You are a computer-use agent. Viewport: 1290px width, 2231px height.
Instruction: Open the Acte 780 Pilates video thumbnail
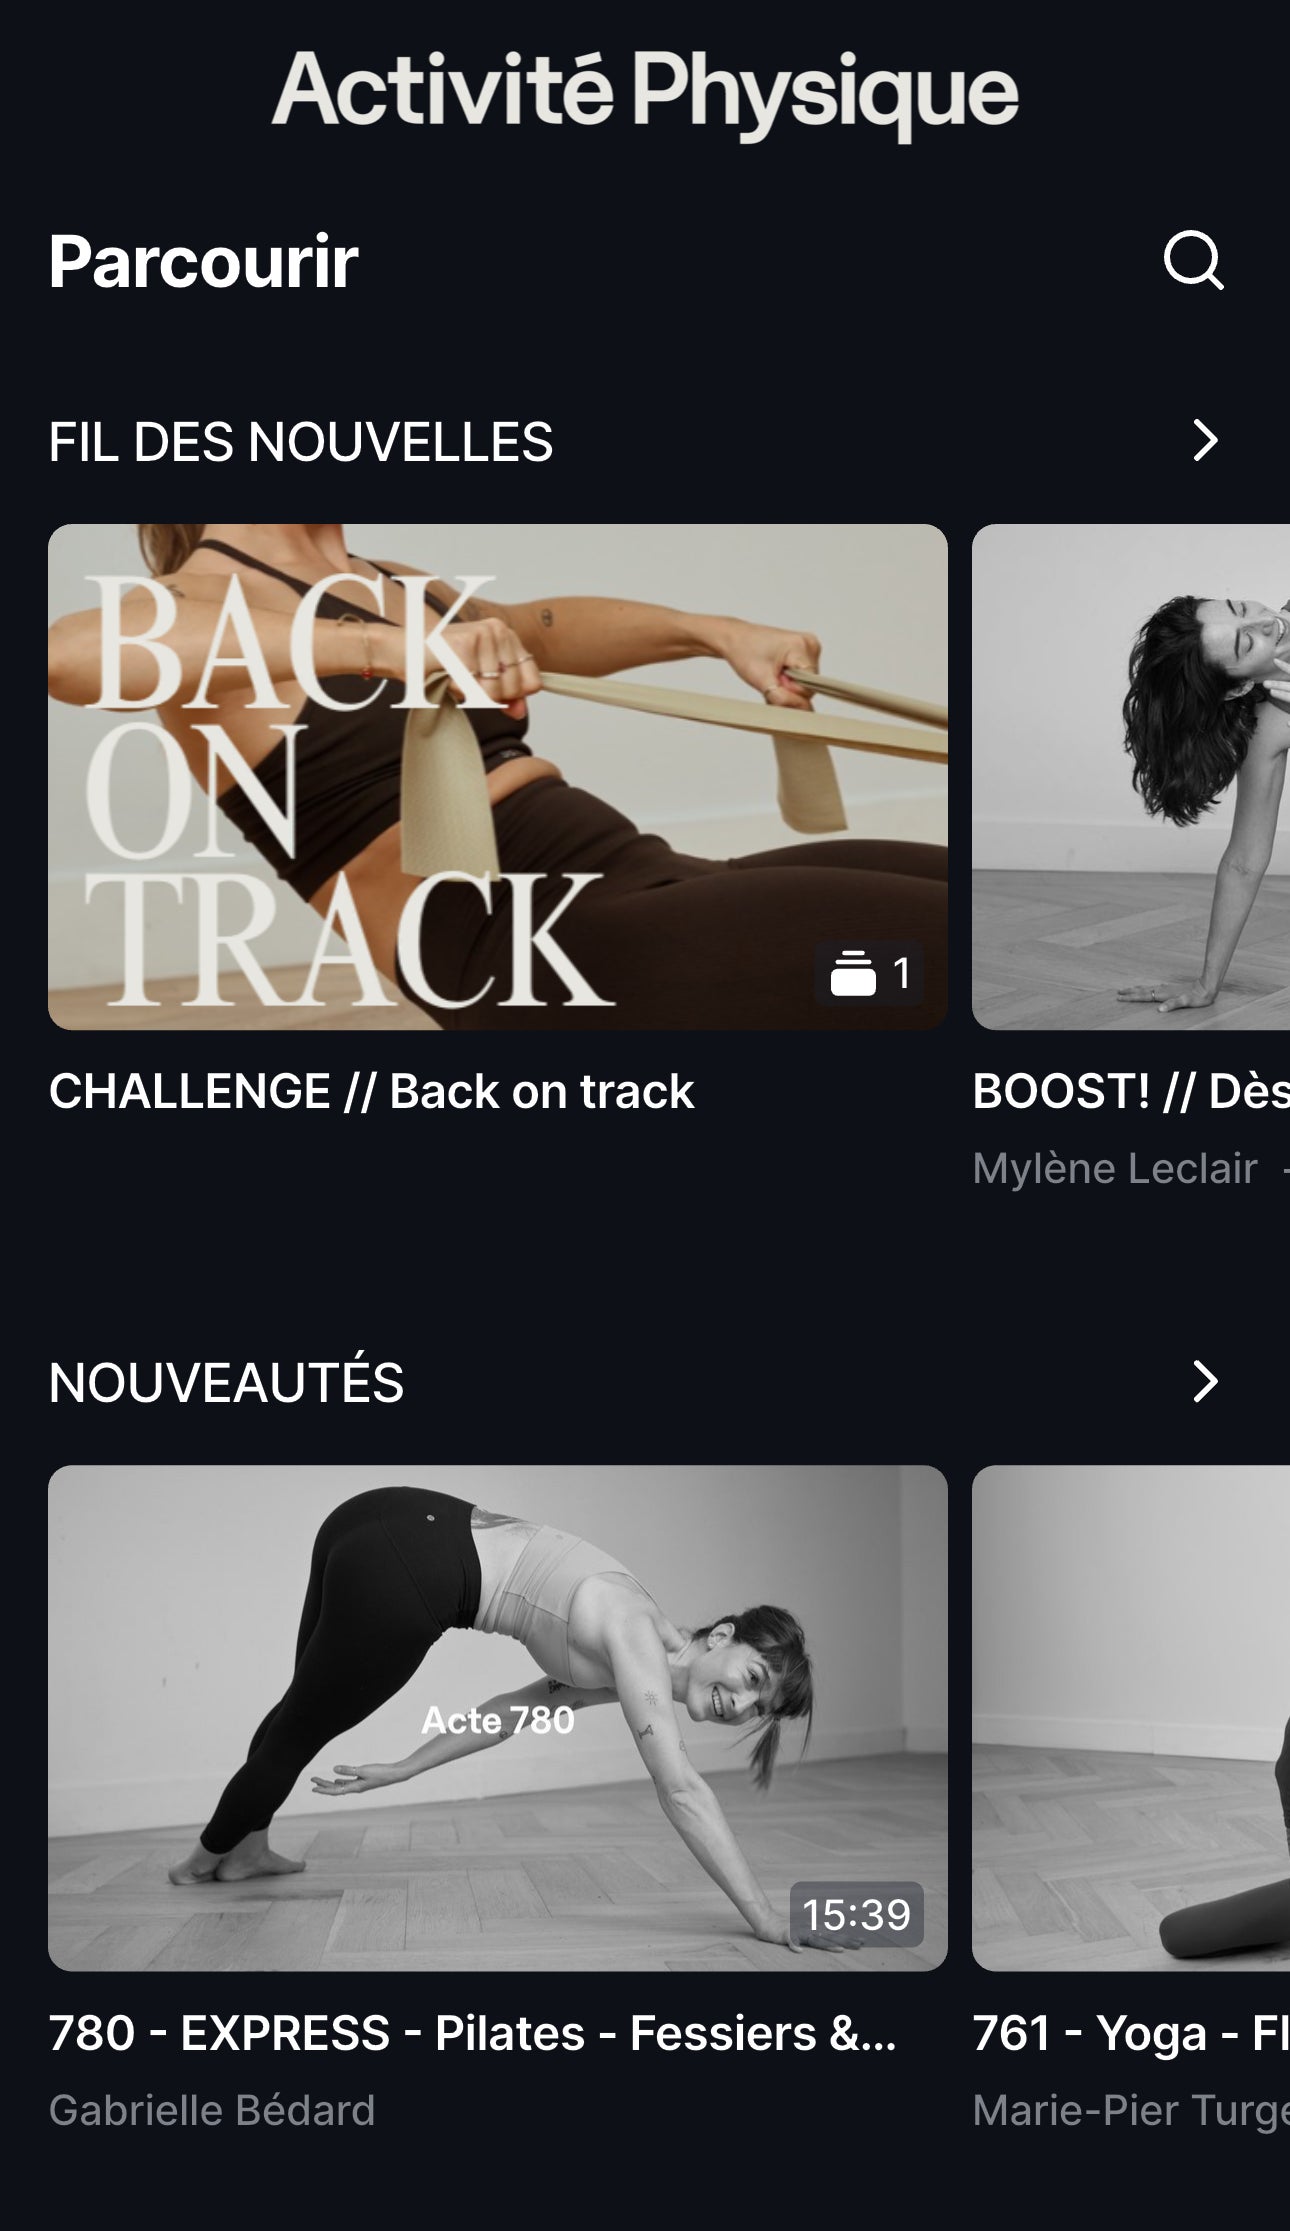498,1718
